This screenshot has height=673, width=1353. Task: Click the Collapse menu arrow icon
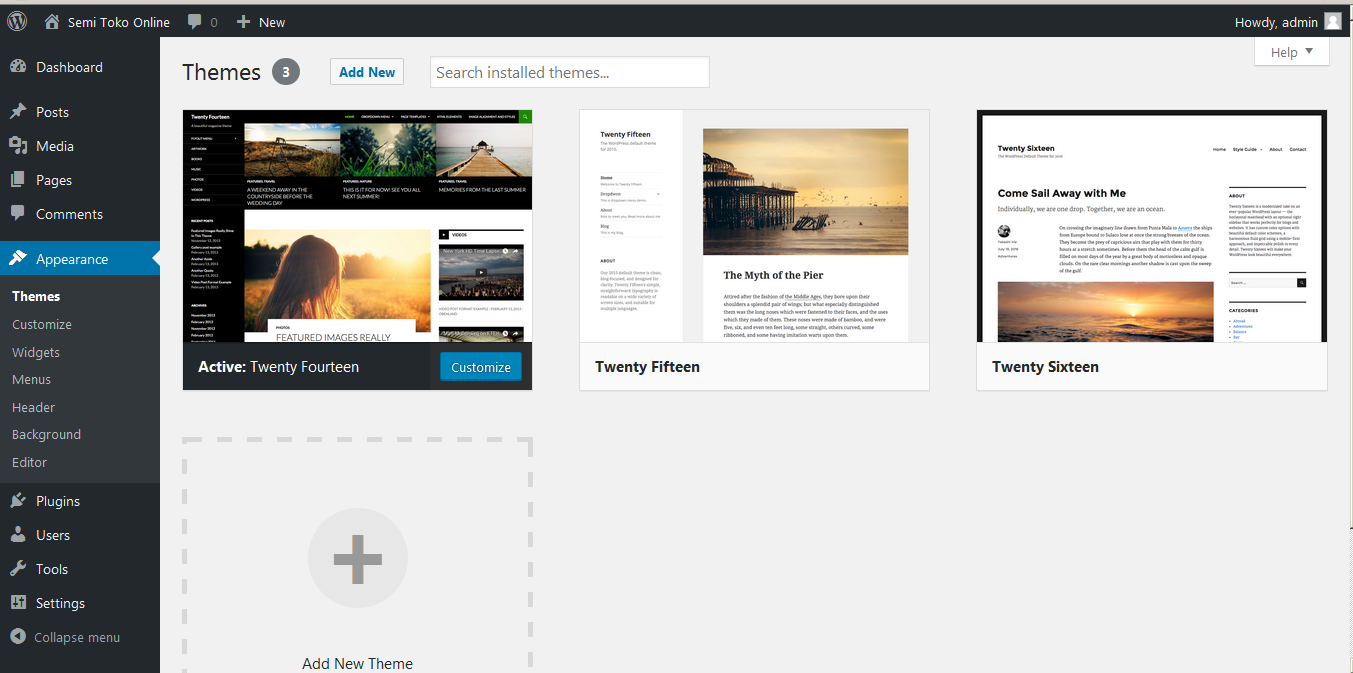pyautogui.click(x=18, y=637)
